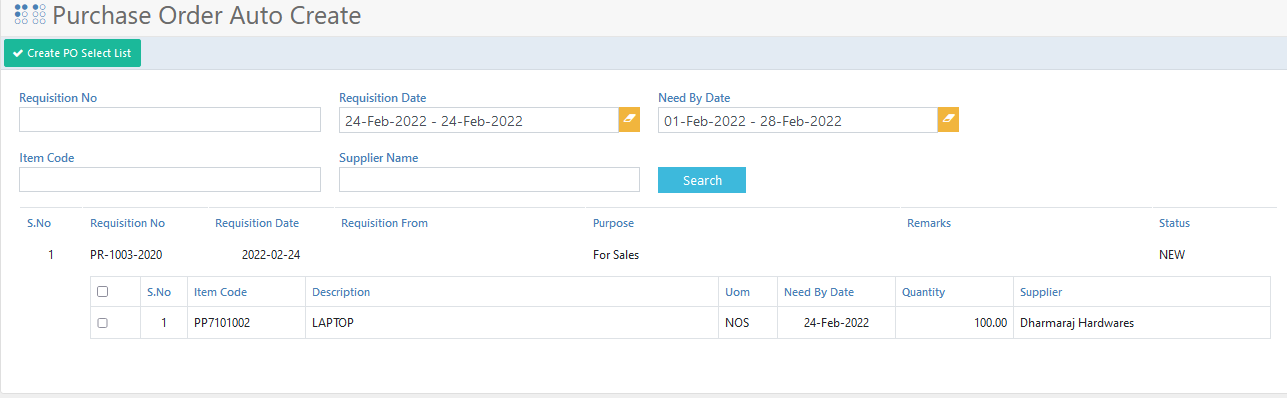Click the Status column header
The width and height of the screenshot is (1287, 398).
1174,223
